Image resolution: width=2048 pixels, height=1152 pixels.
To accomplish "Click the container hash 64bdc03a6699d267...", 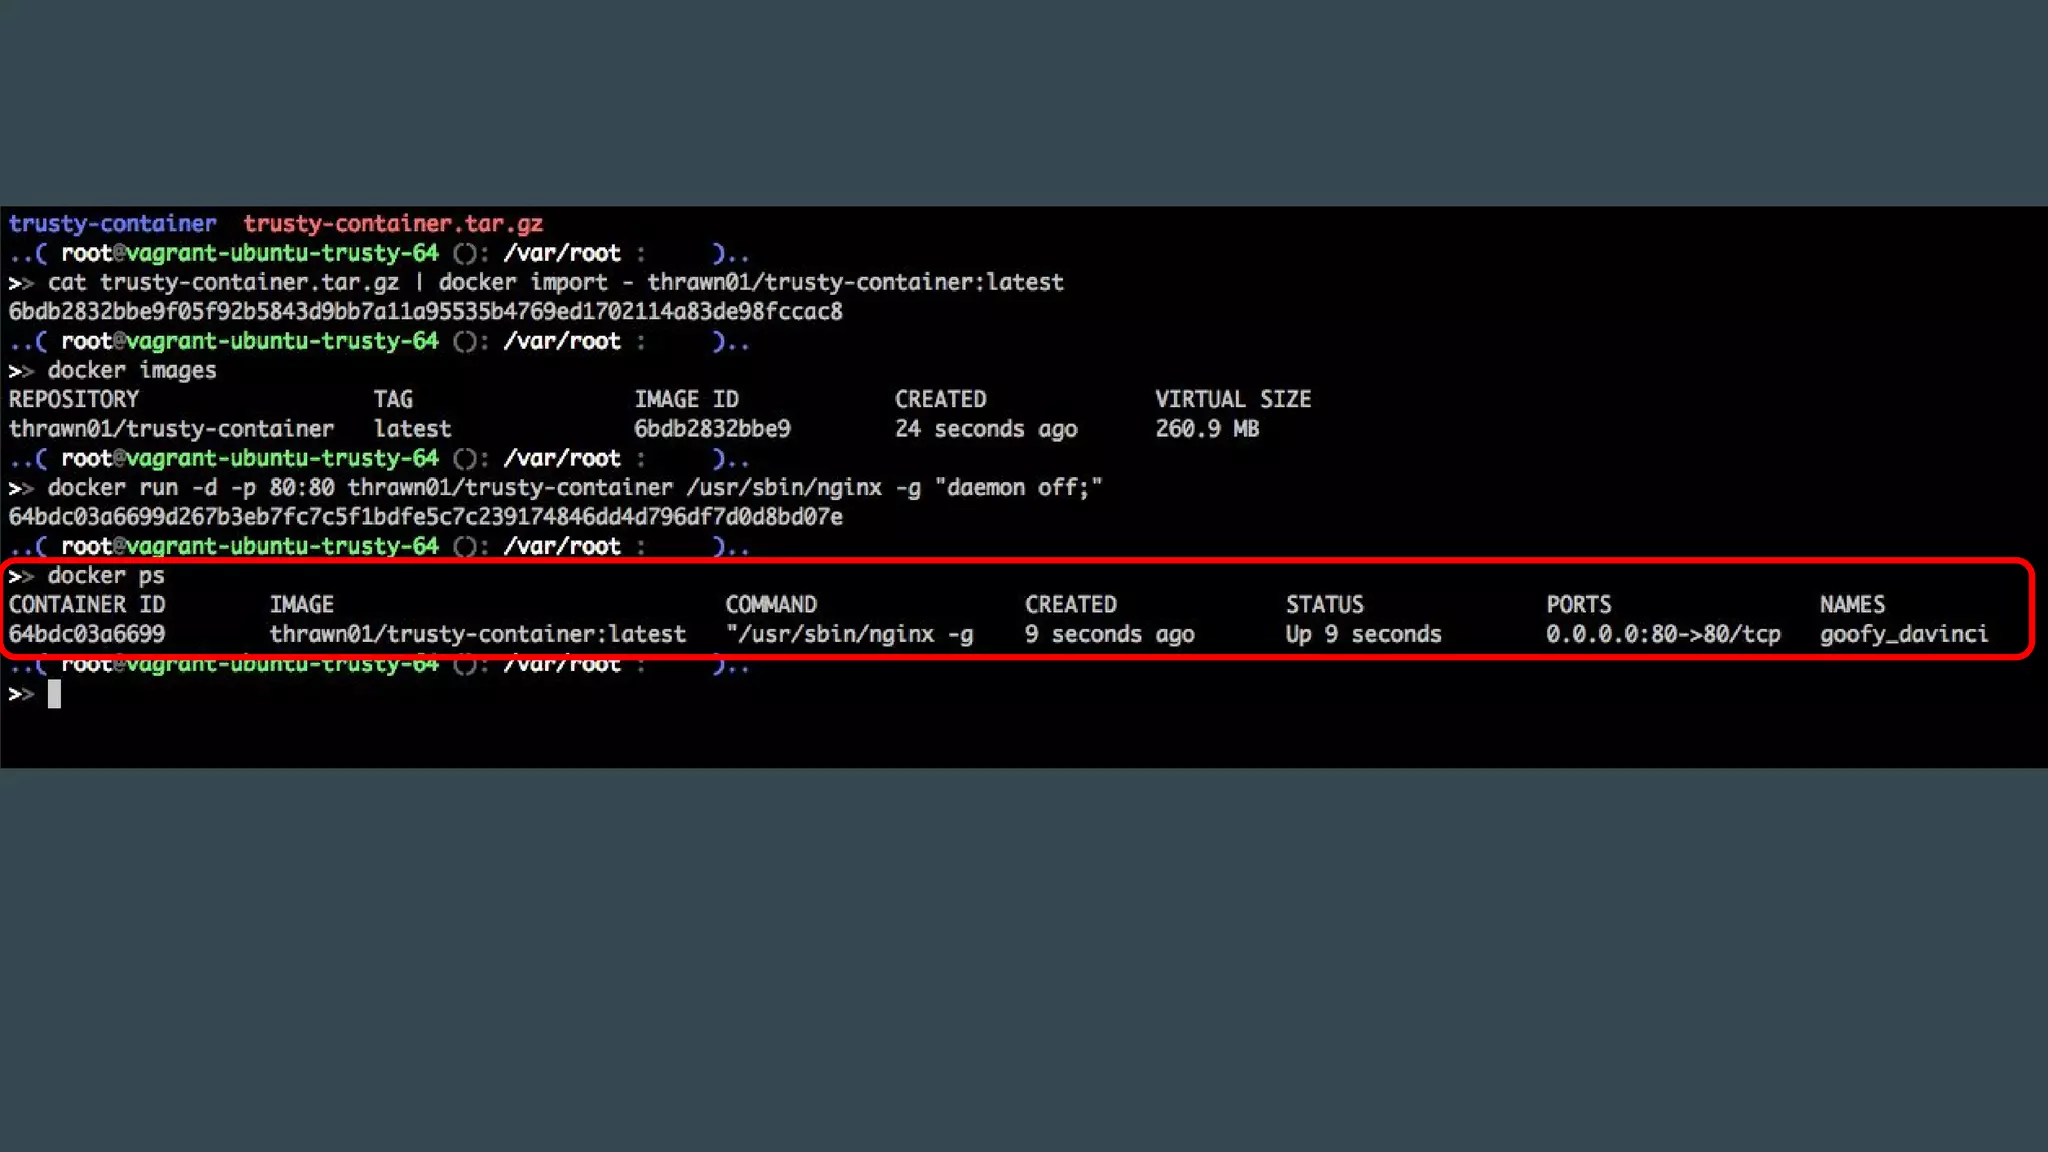I will click(x=425, y=517).
